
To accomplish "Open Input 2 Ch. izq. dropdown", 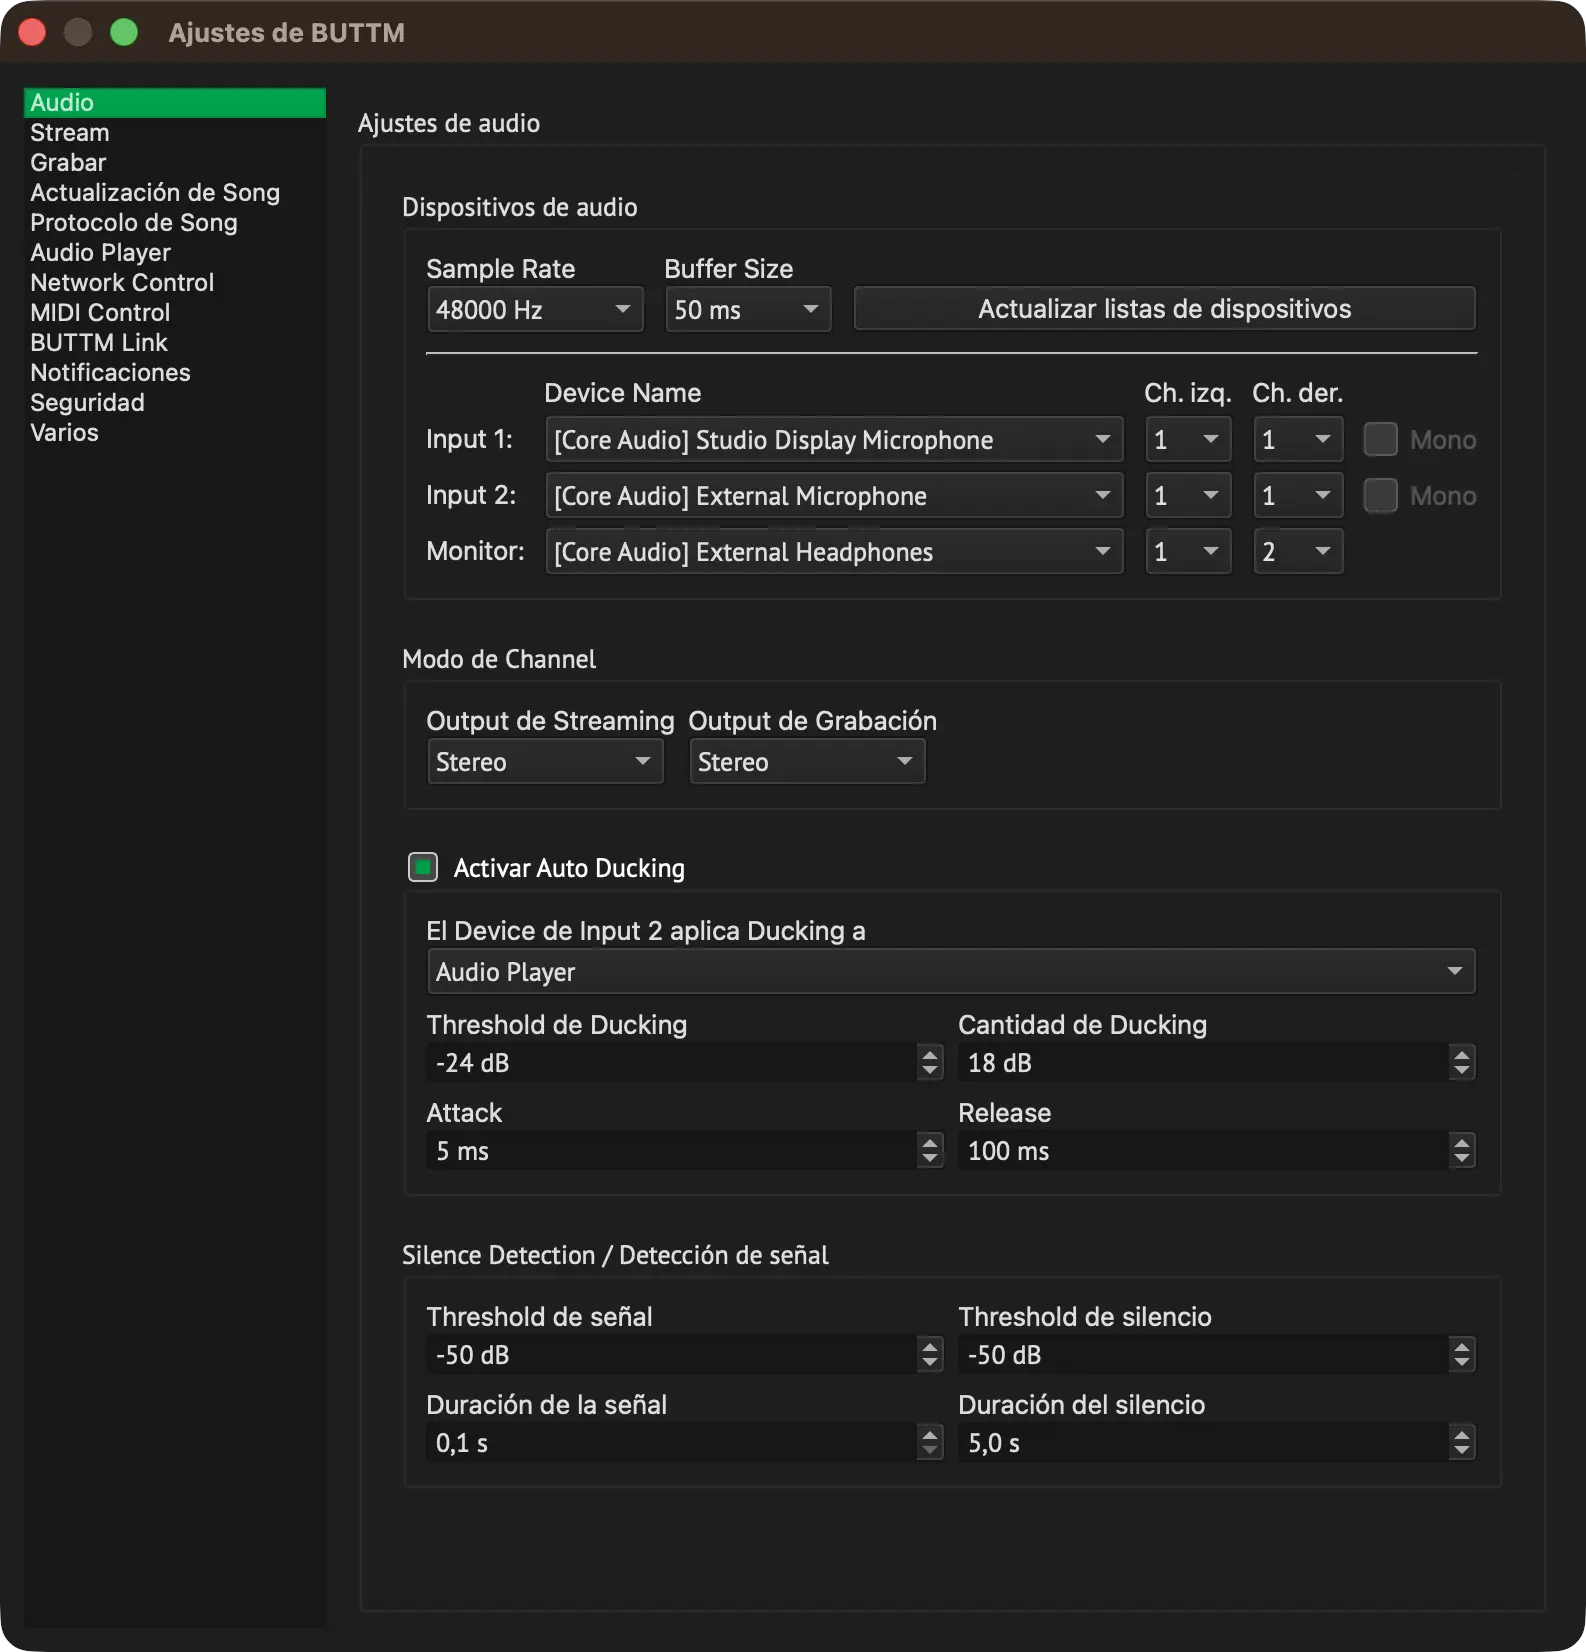I will 1188,496.
